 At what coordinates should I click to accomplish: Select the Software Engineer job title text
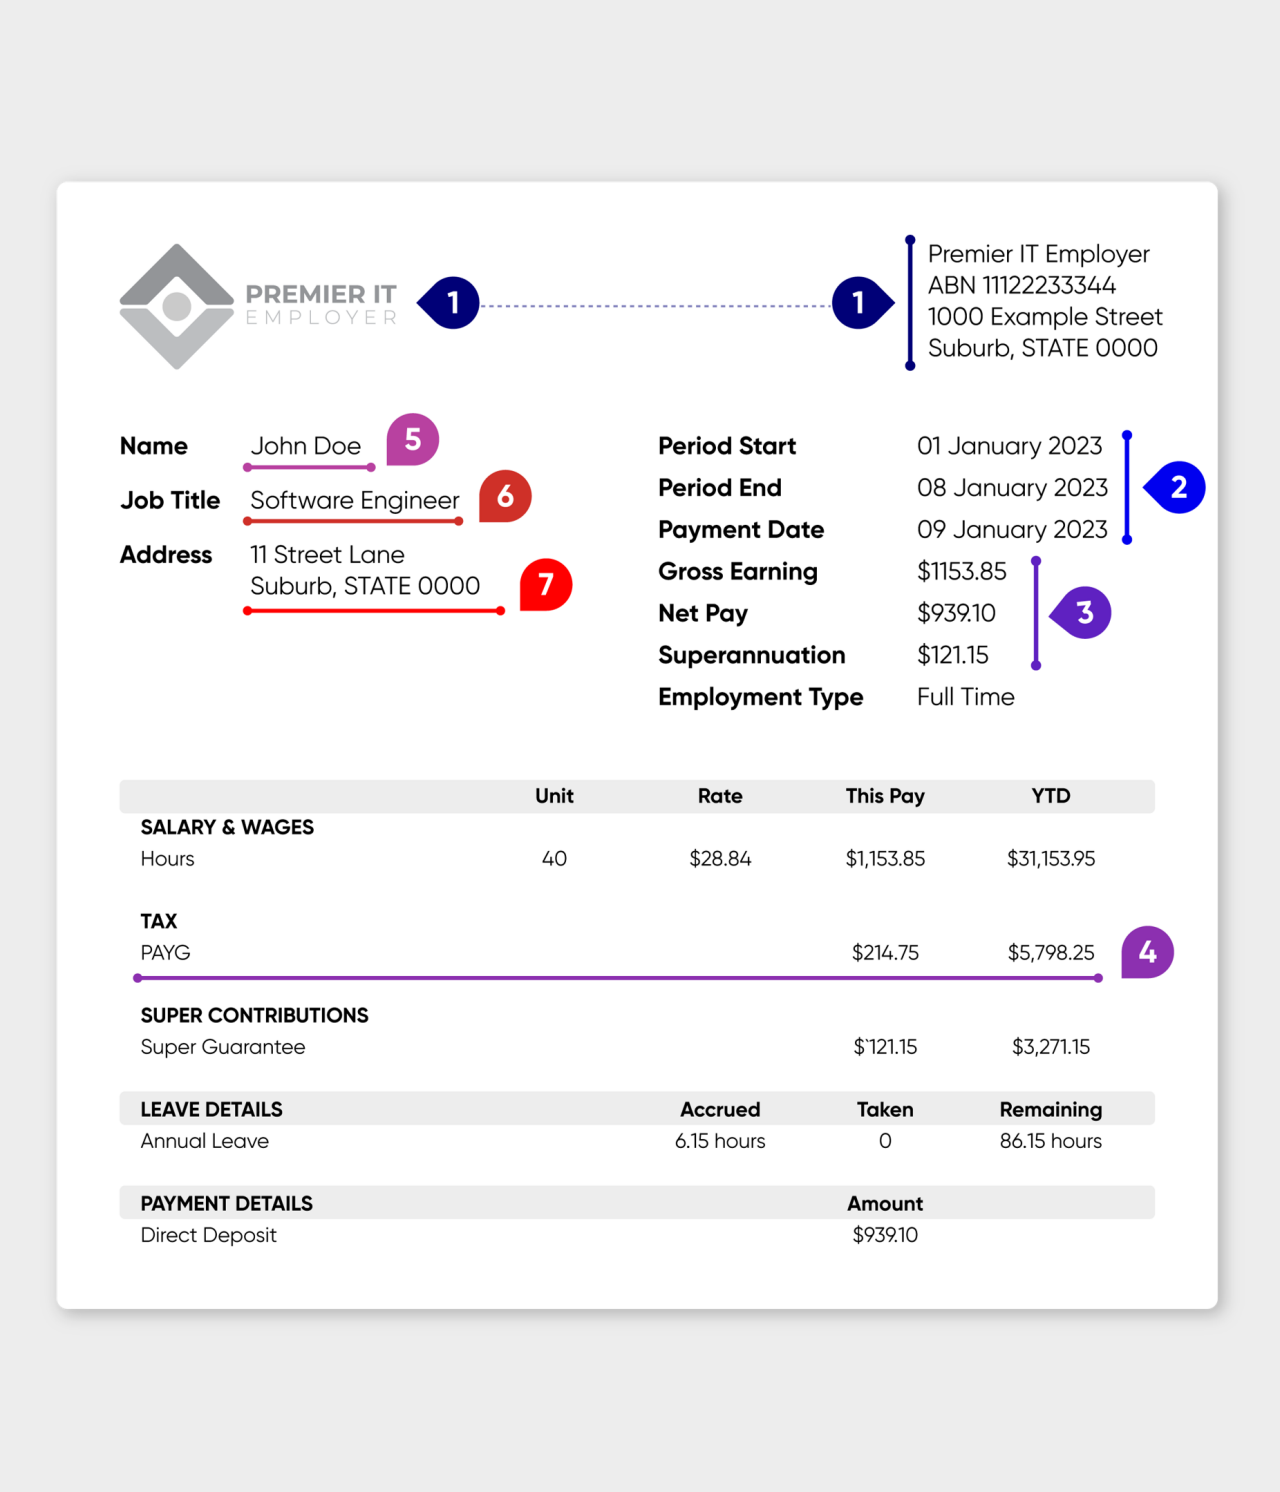[354, 500]
